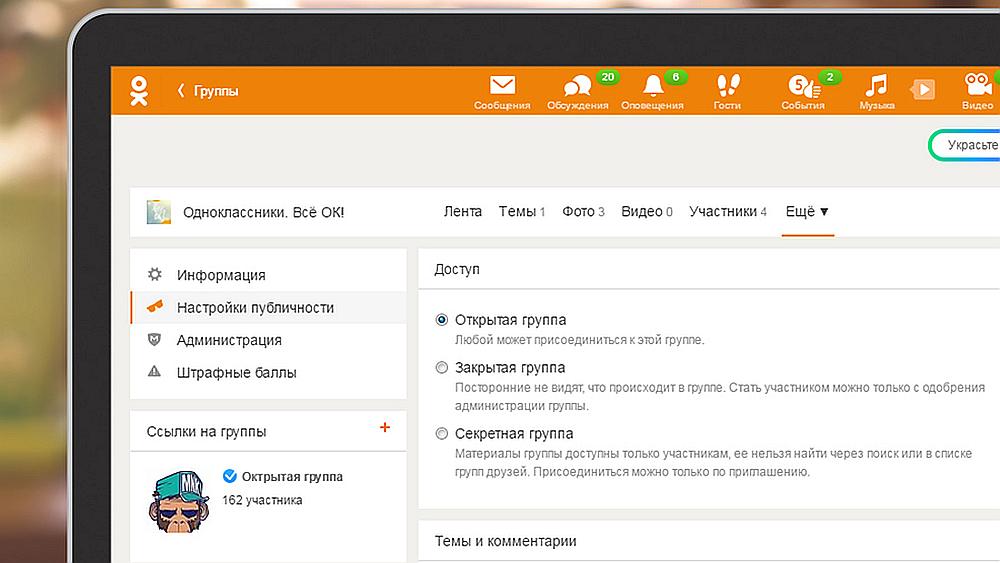This screenshot has width=1000, height=563.
Task: Open Штрафные баллы section
Action: coord(268,372)
